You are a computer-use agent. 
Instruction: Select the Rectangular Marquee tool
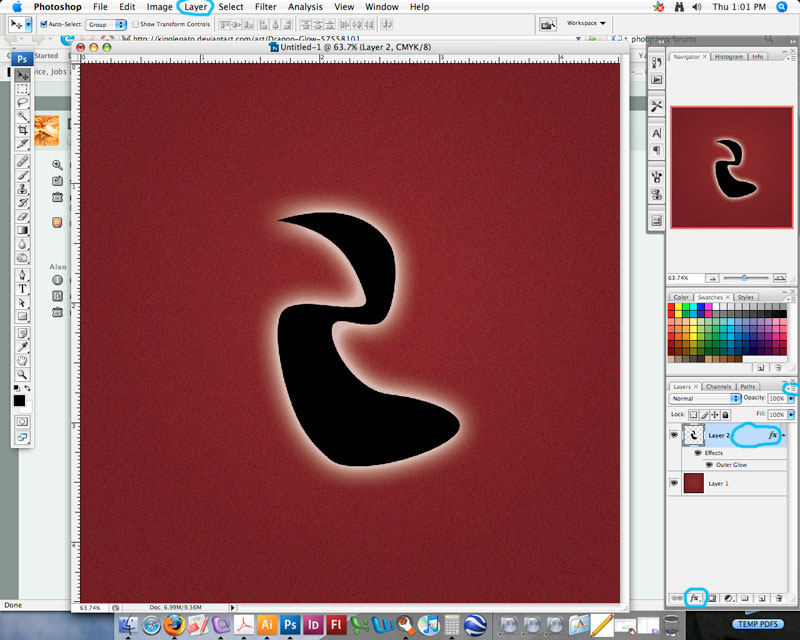(22, 89)
